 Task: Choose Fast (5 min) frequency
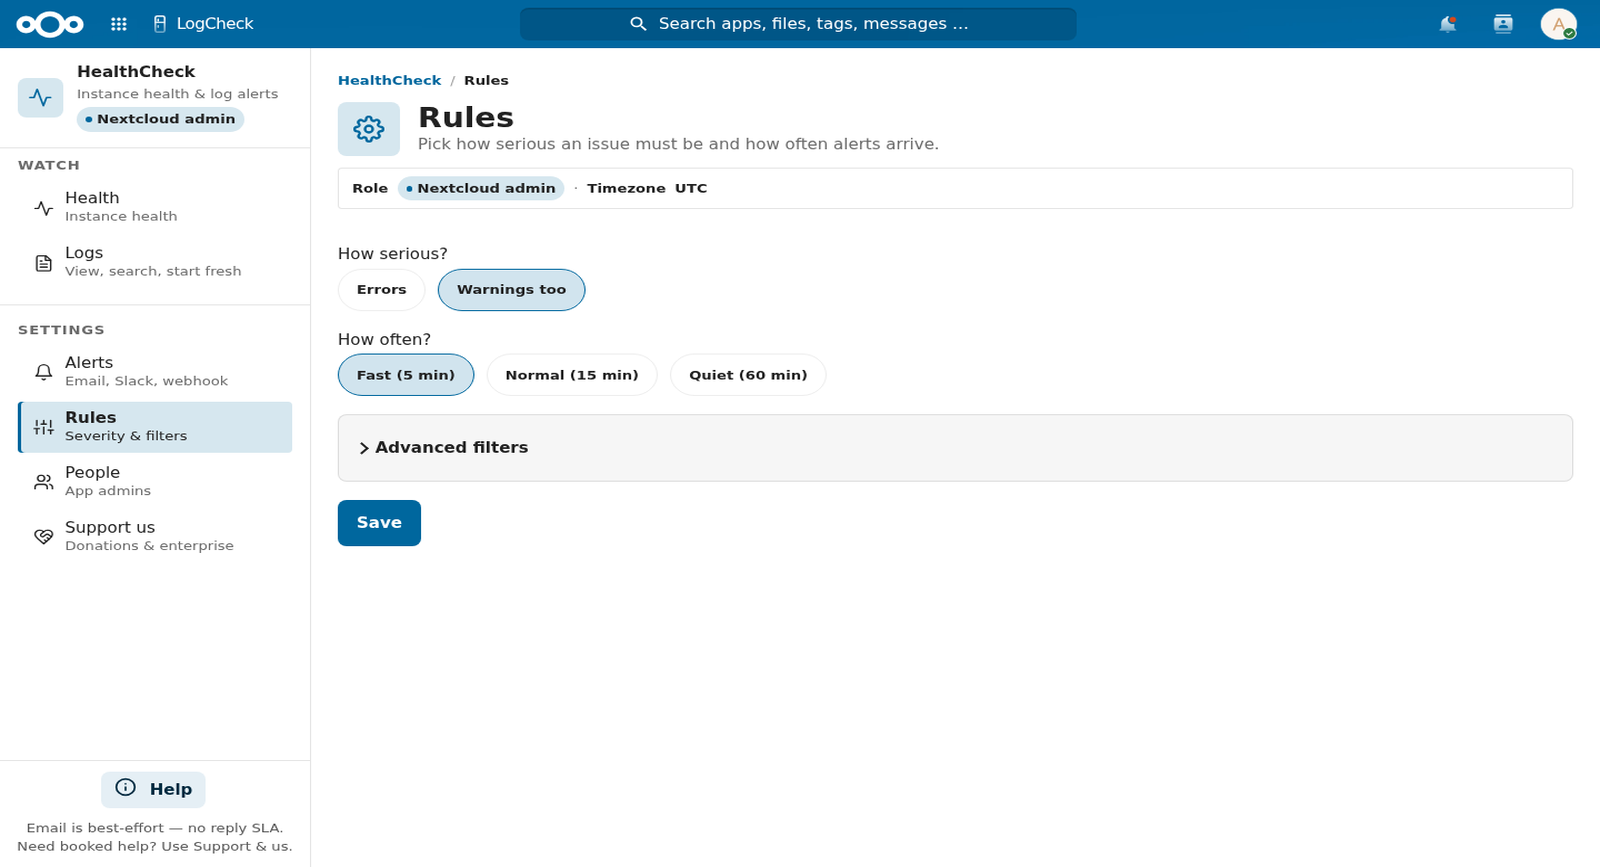click(406, 375)
